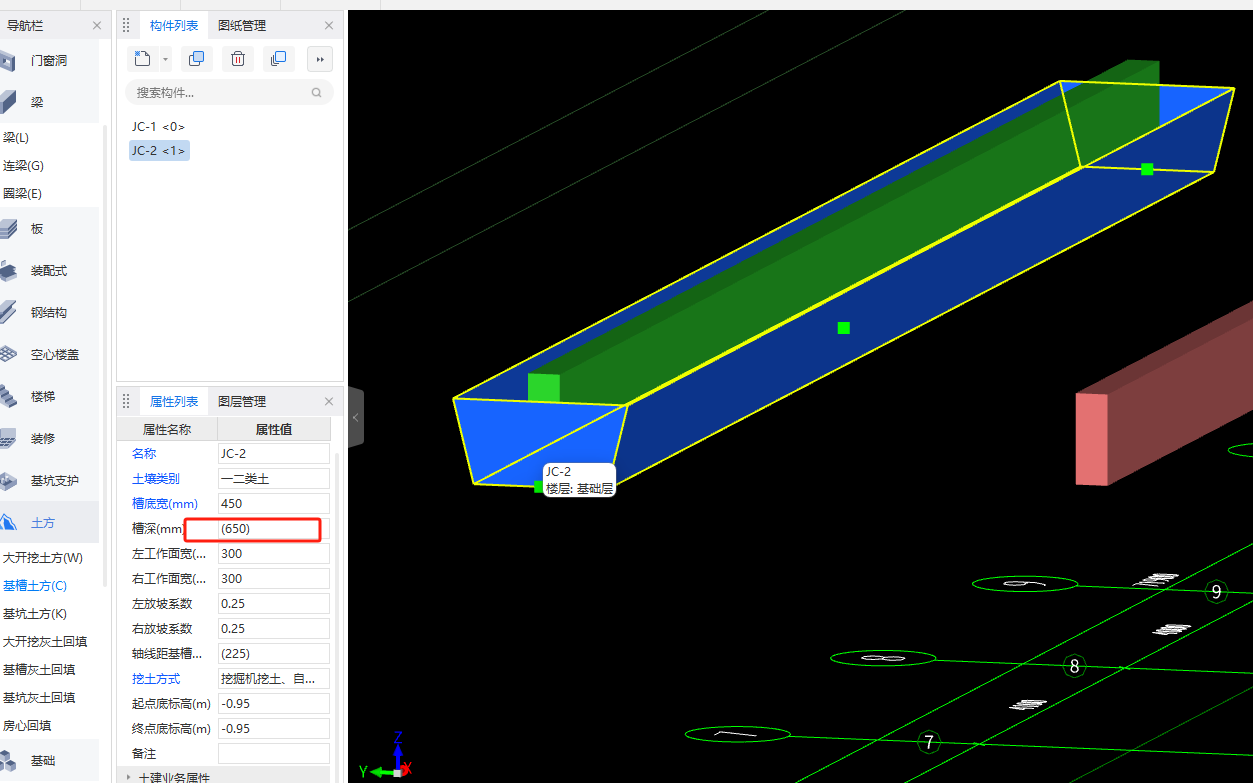Click axis bubble number 9
The width and height of the screenshot is (1253, 783).
[1216, 591]
